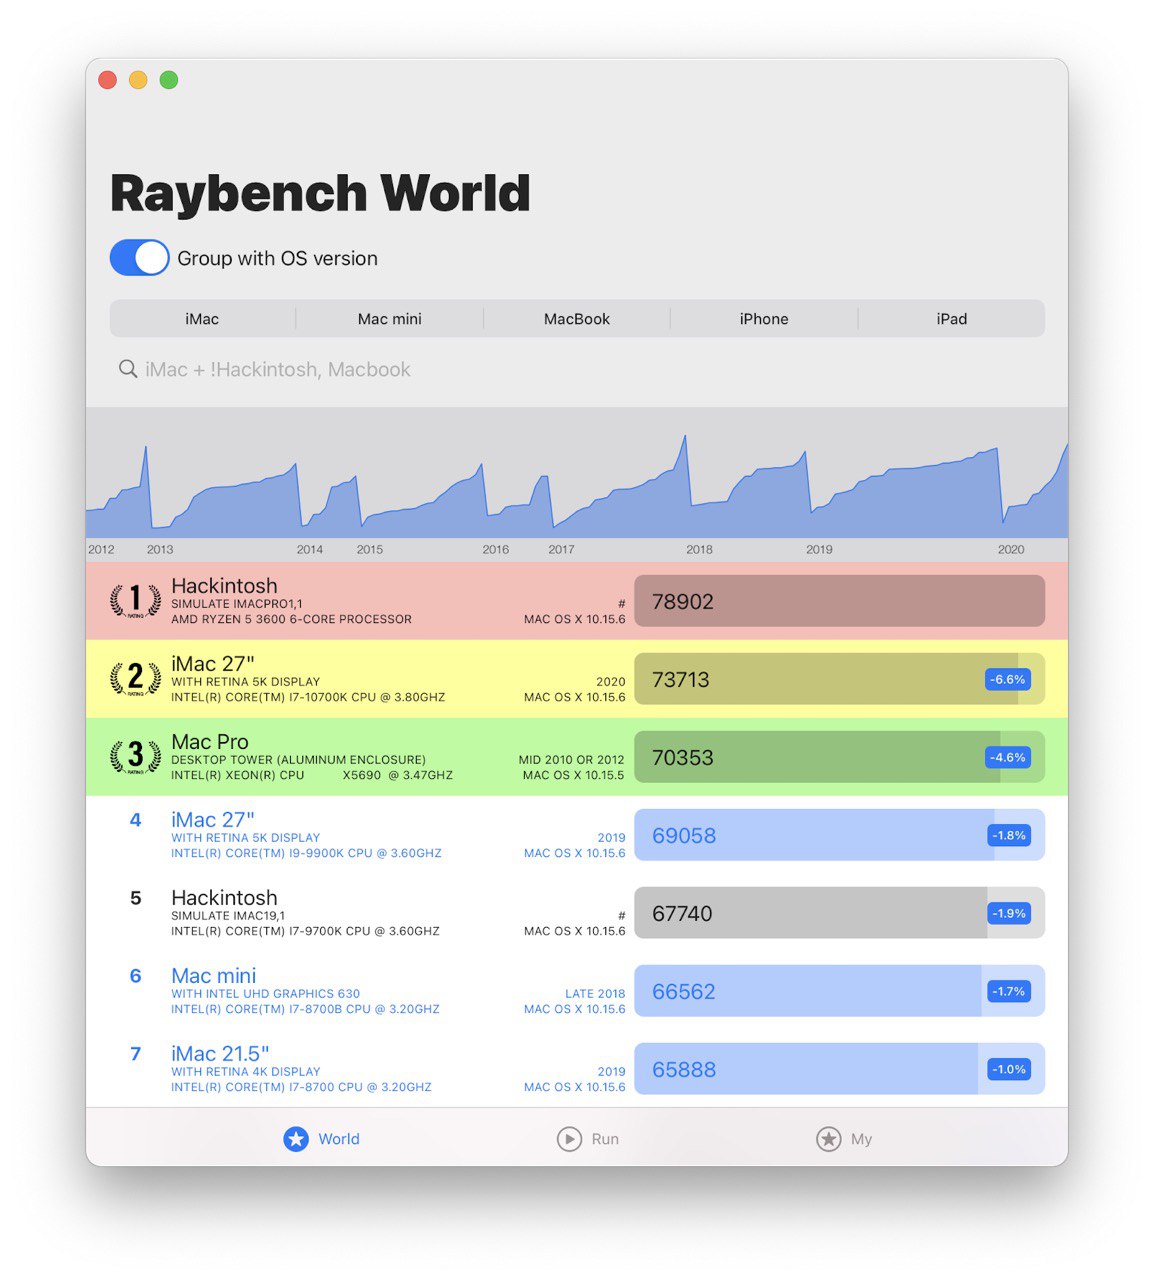Click the 69058 score bar

point(839,835)
